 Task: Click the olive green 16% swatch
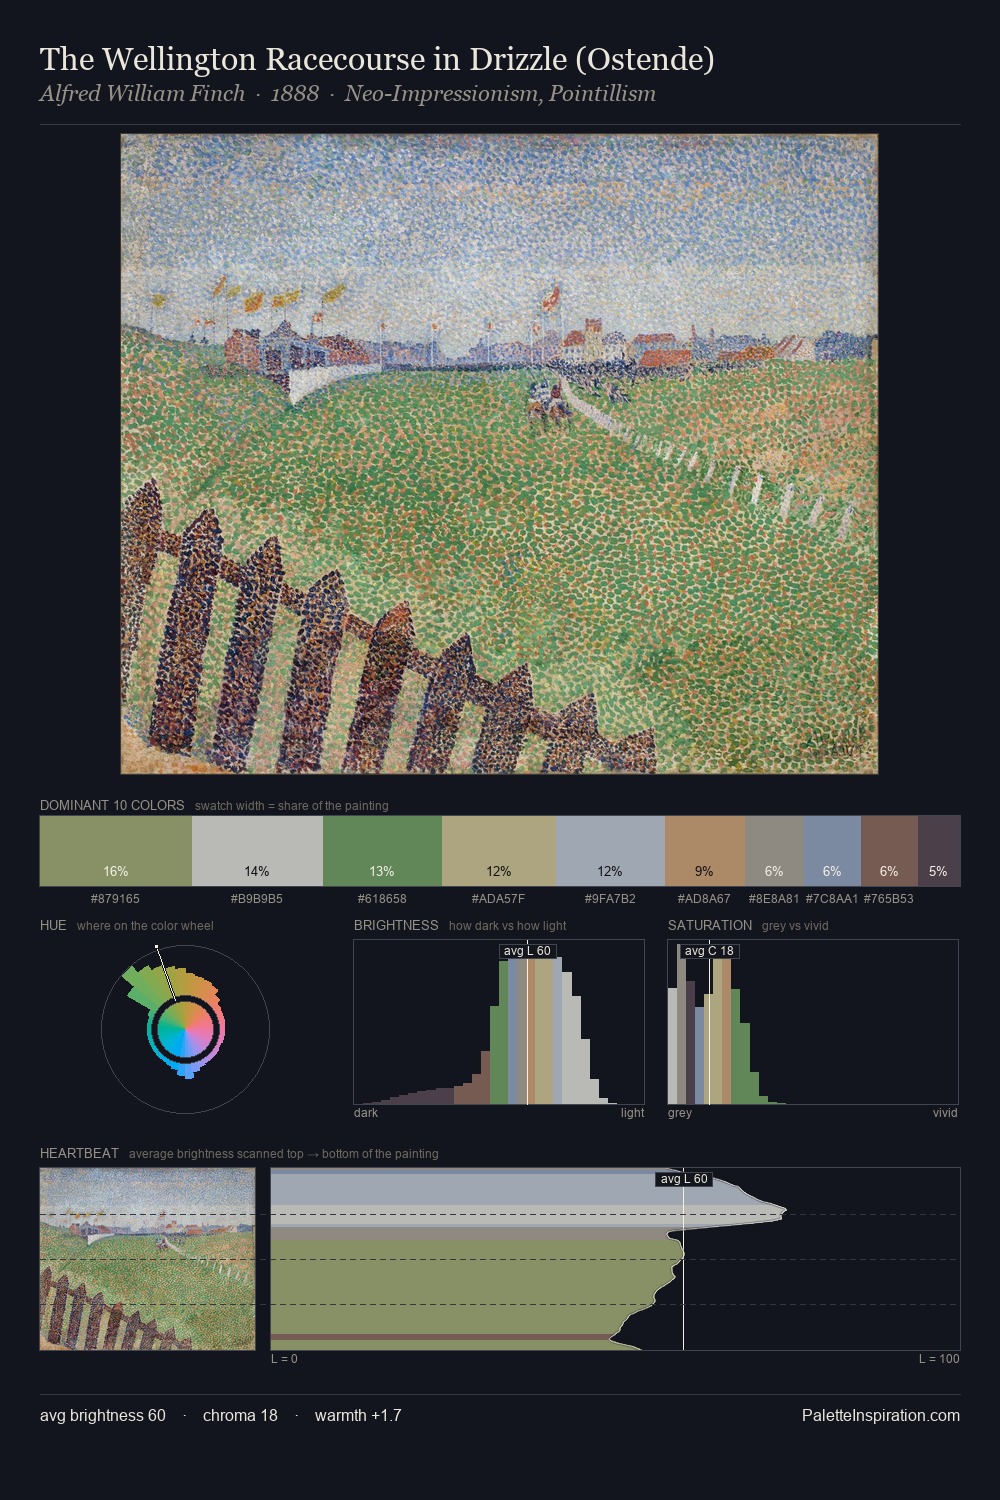[x=116, y=851]
